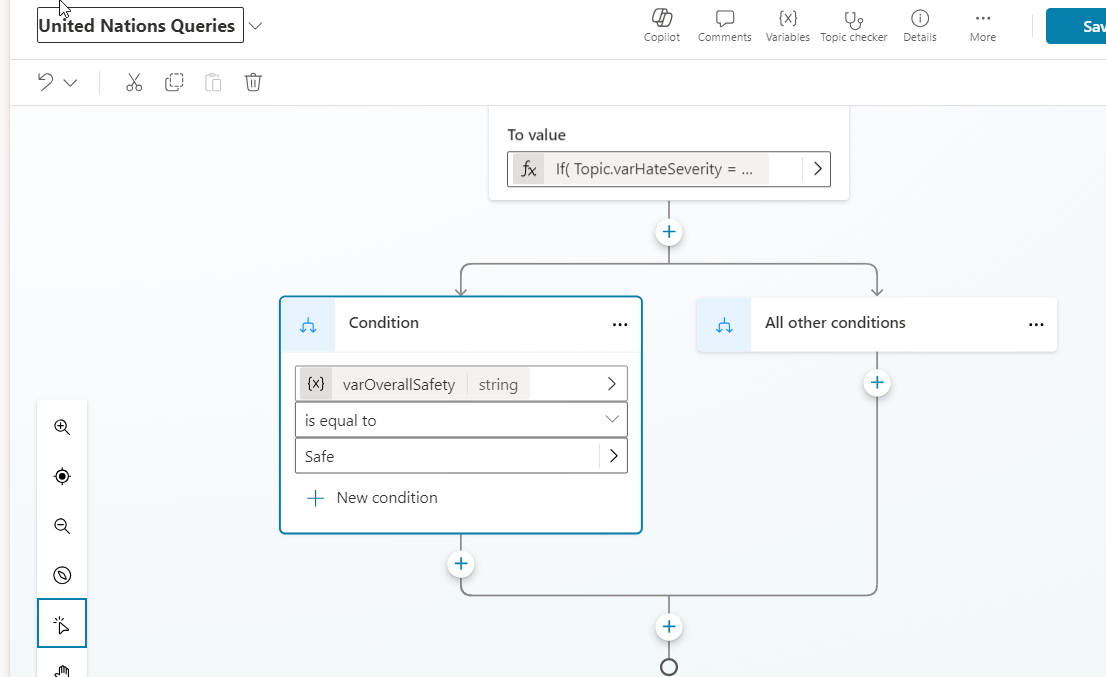
Task: Open the Comments pane
Action: click(x=724, y=25)
